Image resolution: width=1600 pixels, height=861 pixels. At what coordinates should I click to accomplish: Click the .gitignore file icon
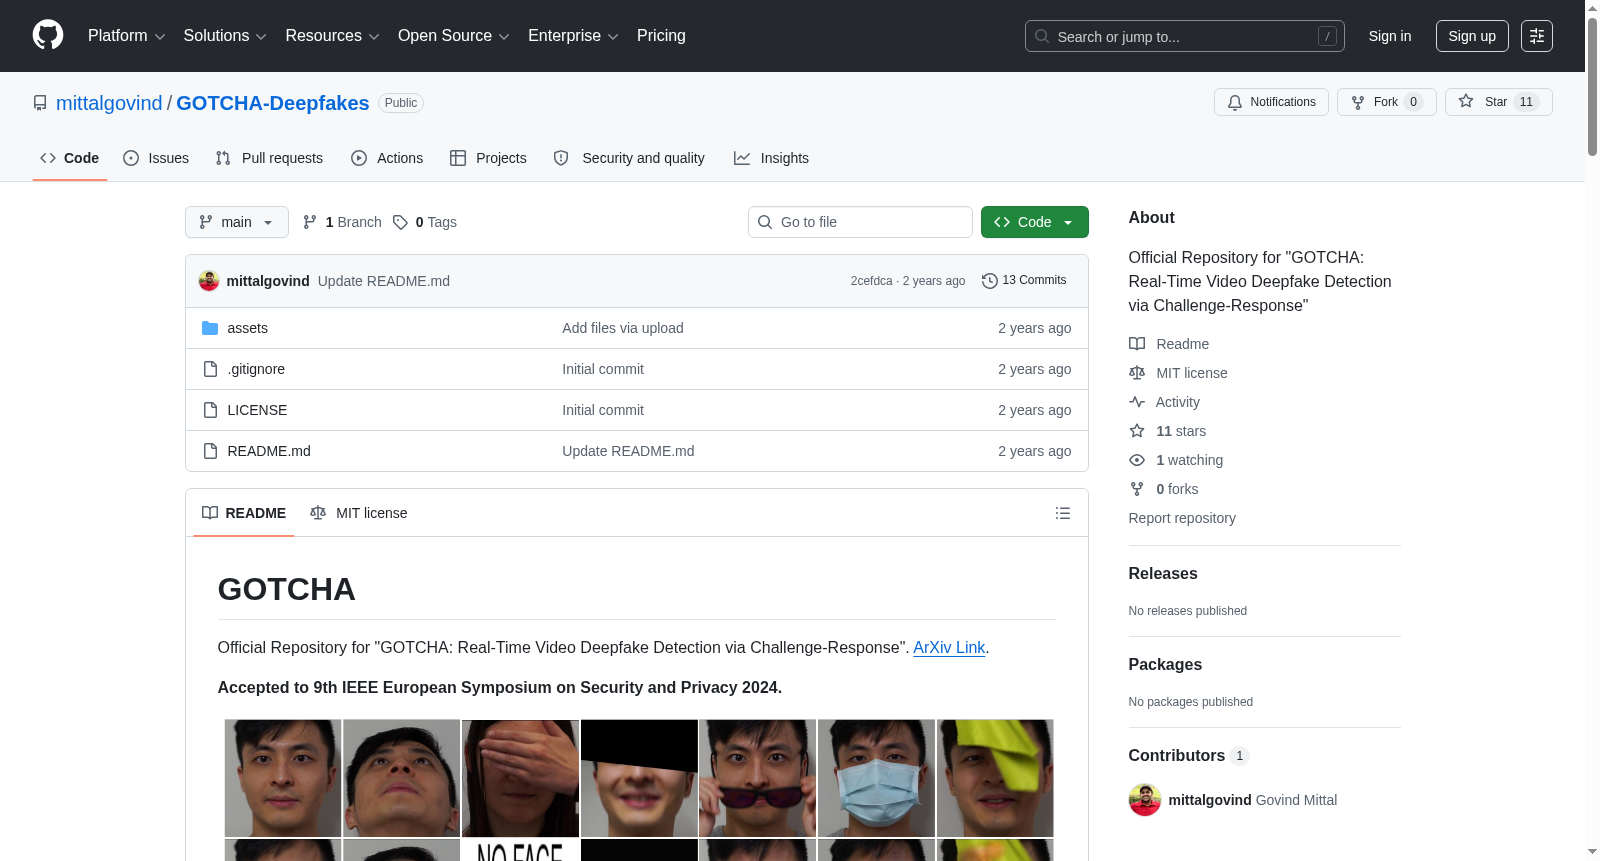(x=210, y=369)
